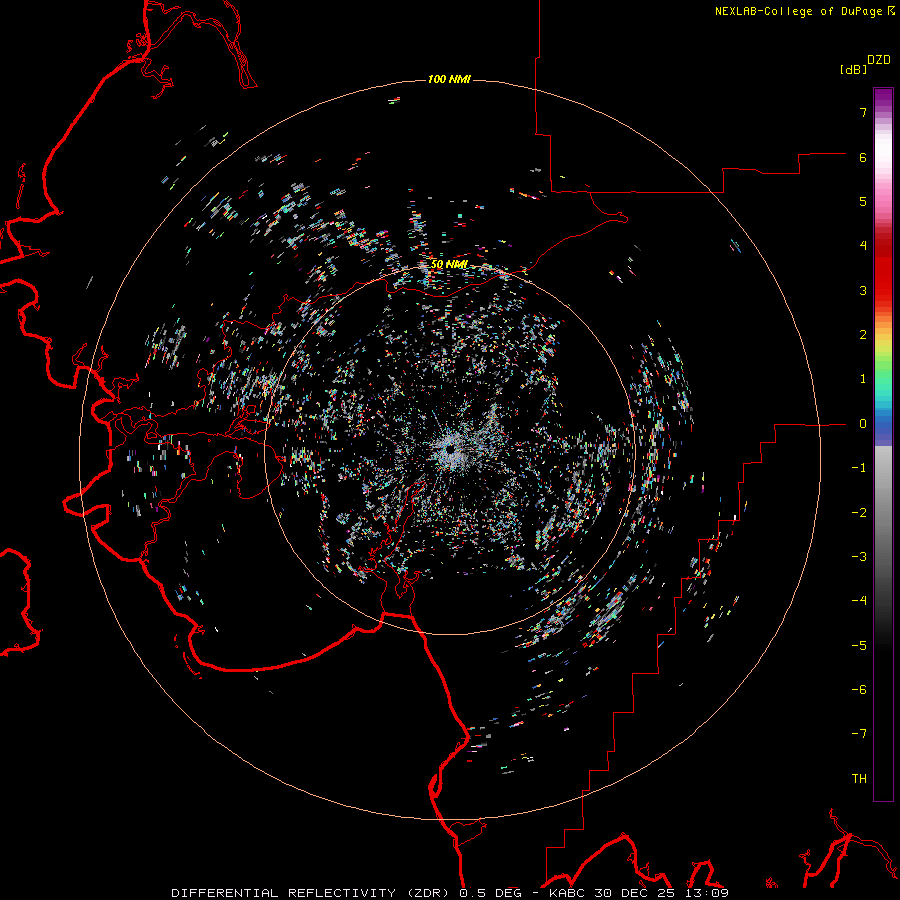900x900 pixels.
Task: Click the "0.5 DEG" elevation angle text
Action: pos(491,893)
